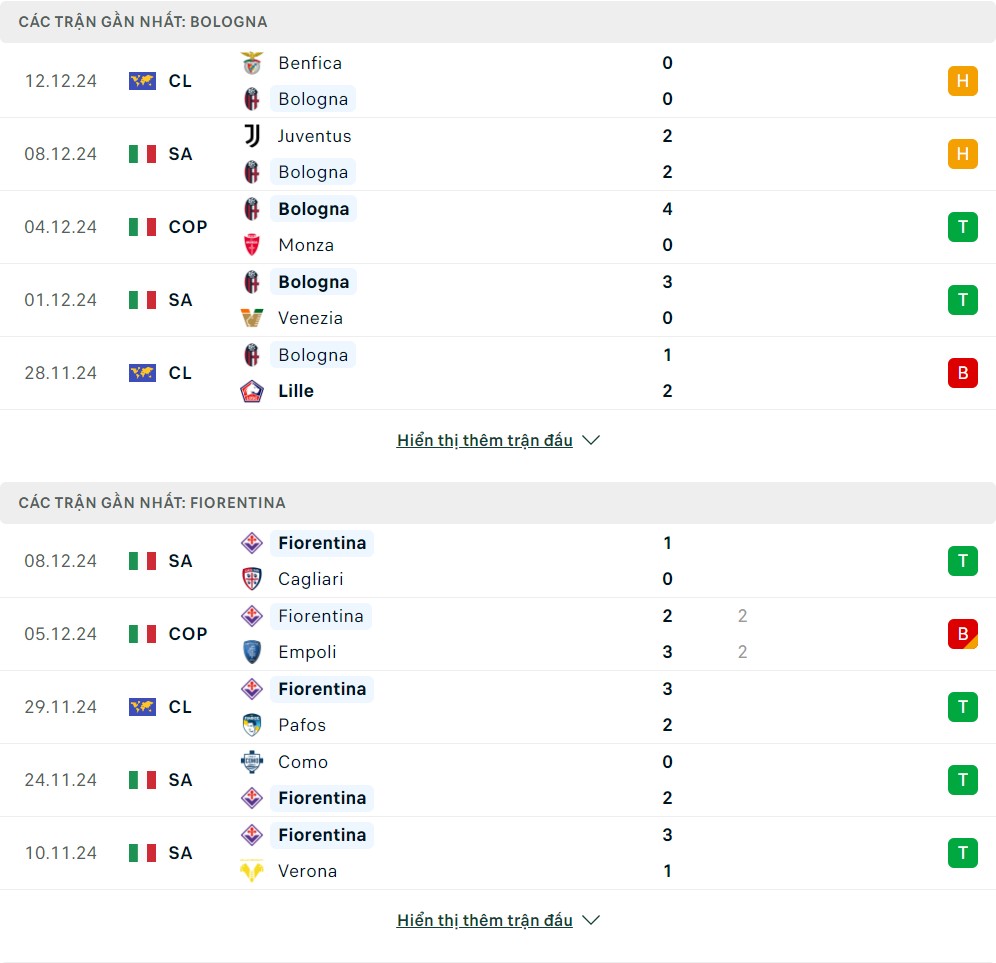Viewport: 996px width, 963px height.
Task: Click the Verona team crest
Action: [x=252, y=871]
